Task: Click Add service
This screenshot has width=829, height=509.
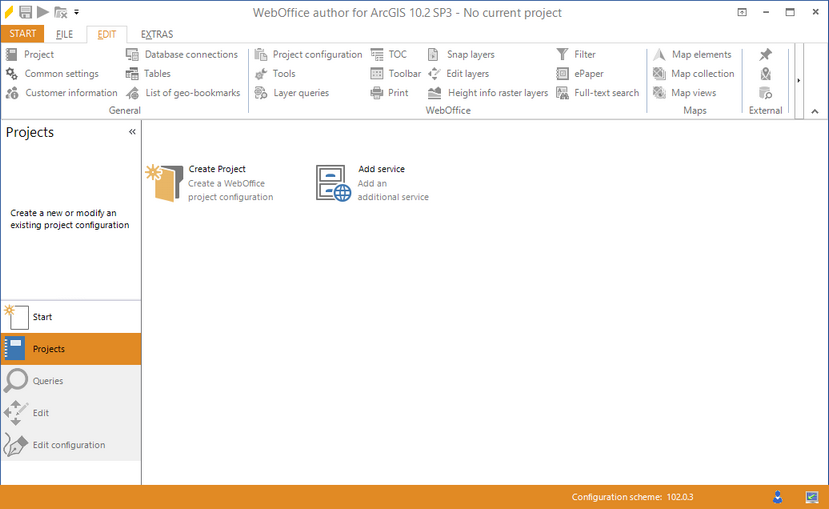Action: (372, 183)
